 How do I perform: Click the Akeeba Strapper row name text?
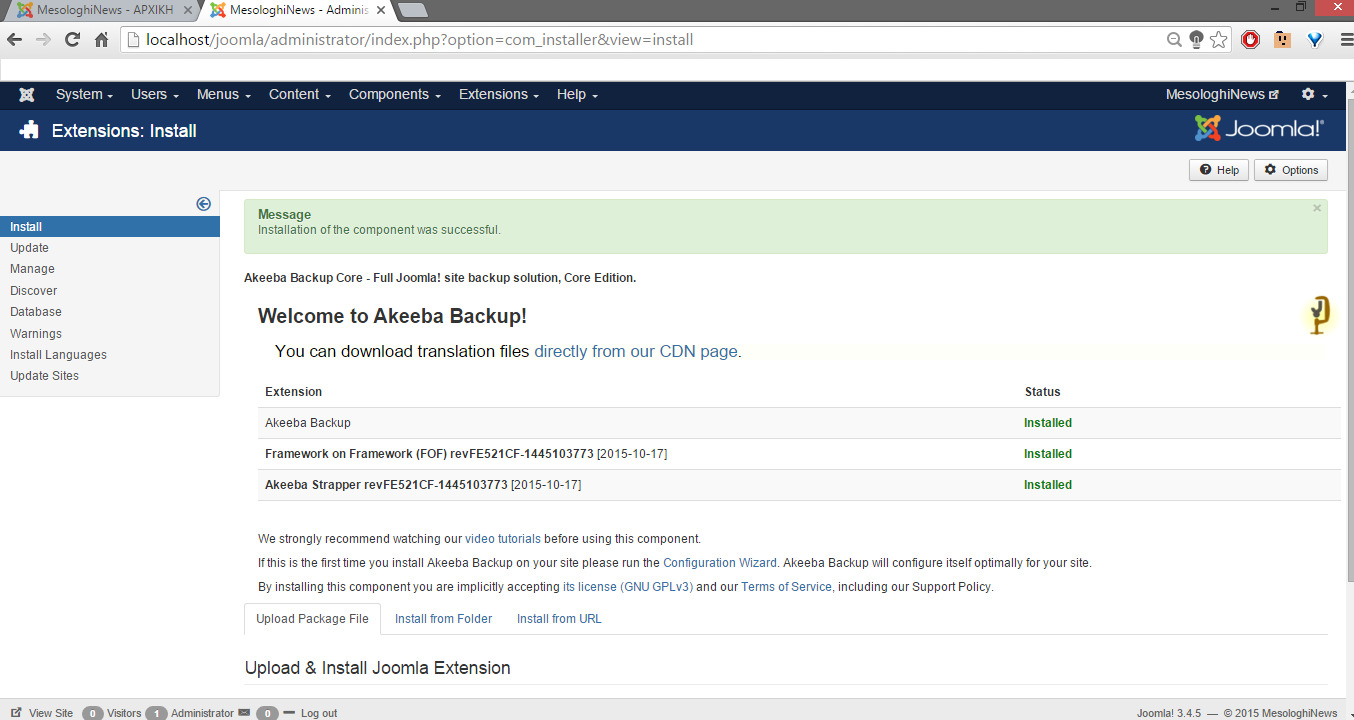(x=423, y=485)
